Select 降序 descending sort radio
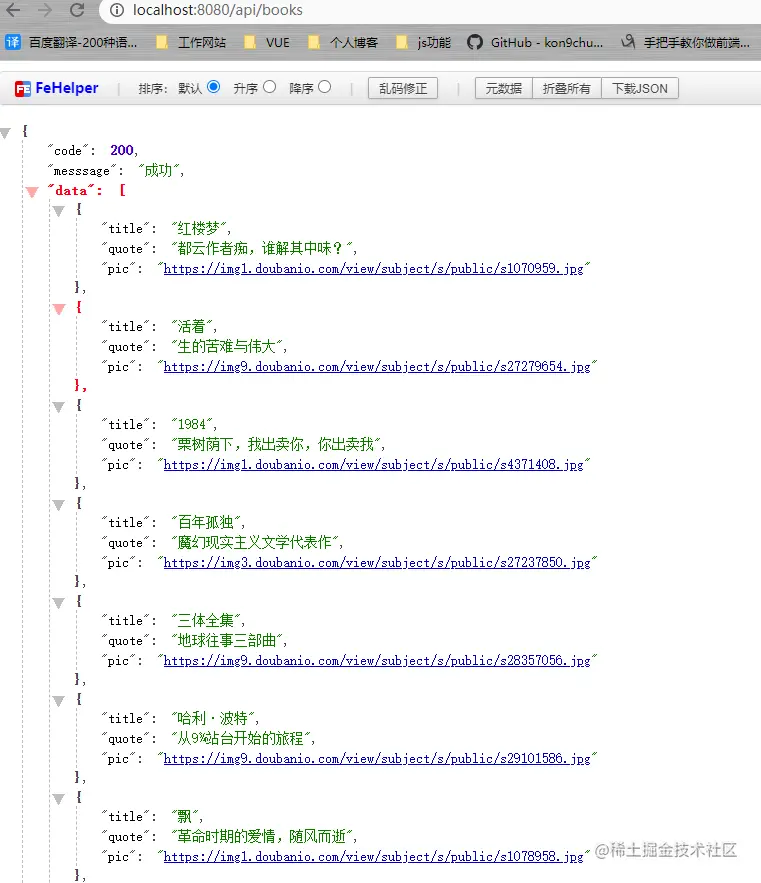The image size is (761, 883). 324,87
